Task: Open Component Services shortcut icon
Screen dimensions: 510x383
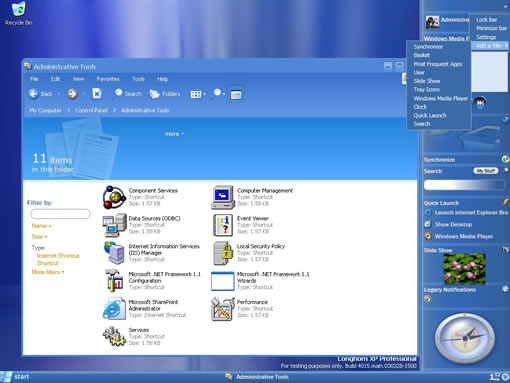Action: (x=114, y=197)
